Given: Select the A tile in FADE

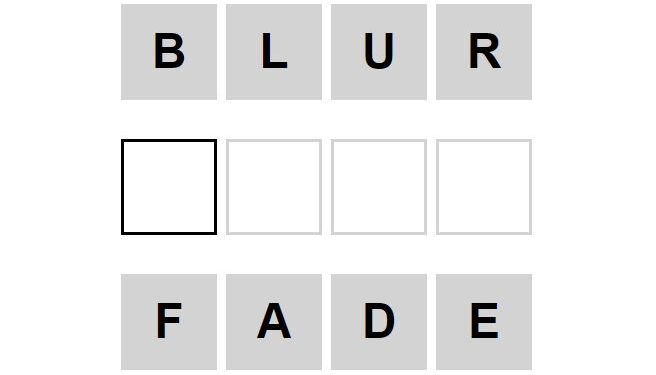Looking at the screenshot, I should tap(274, 322).
